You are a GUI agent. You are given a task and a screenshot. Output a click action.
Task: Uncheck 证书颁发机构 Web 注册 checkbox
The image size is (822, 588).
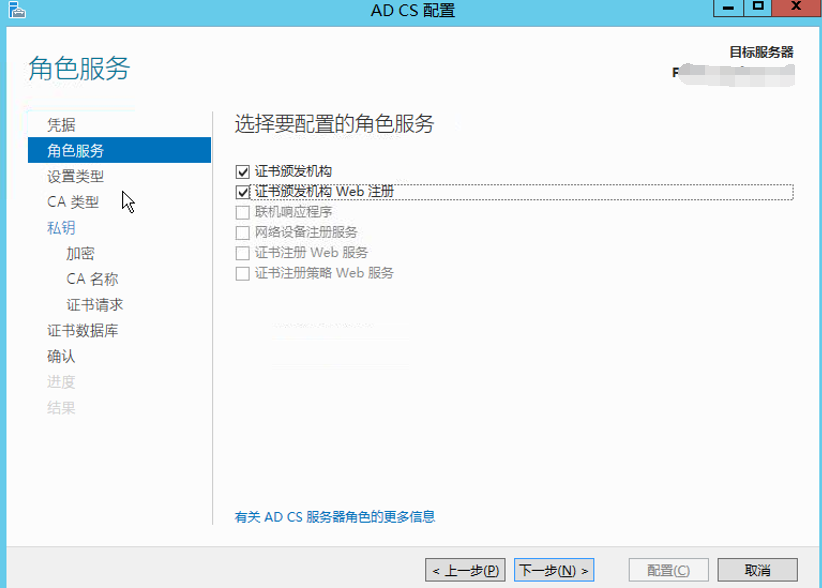click(x=242, y=192)
